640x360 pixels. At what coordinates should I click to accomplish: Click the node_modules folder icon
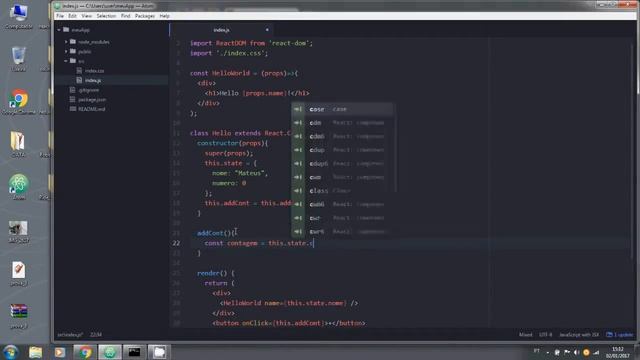click(73, 42)
